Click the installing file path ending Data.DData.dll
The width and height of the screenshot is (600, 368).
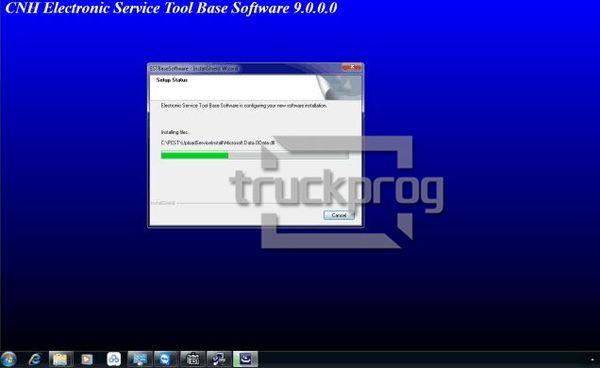point(218,142)
